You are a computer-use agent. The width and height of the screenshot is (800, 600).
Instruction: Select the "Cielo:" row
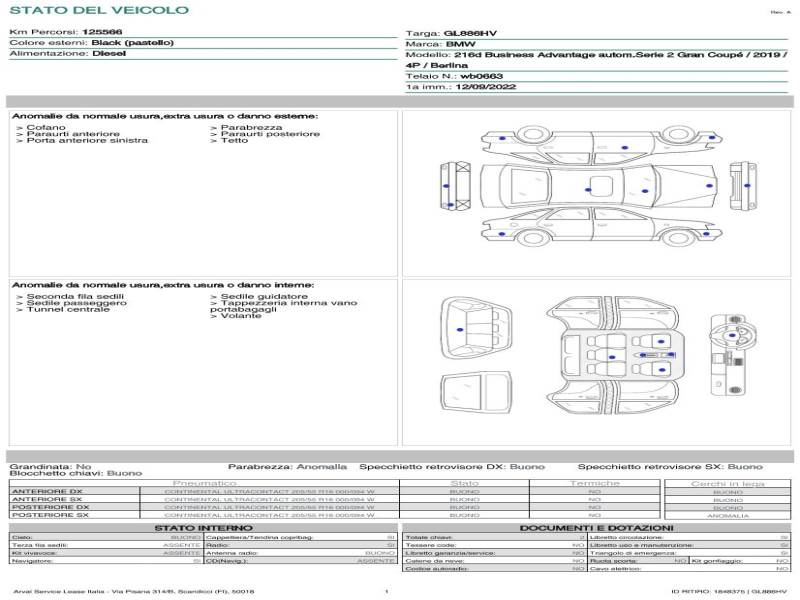point(107,538)
